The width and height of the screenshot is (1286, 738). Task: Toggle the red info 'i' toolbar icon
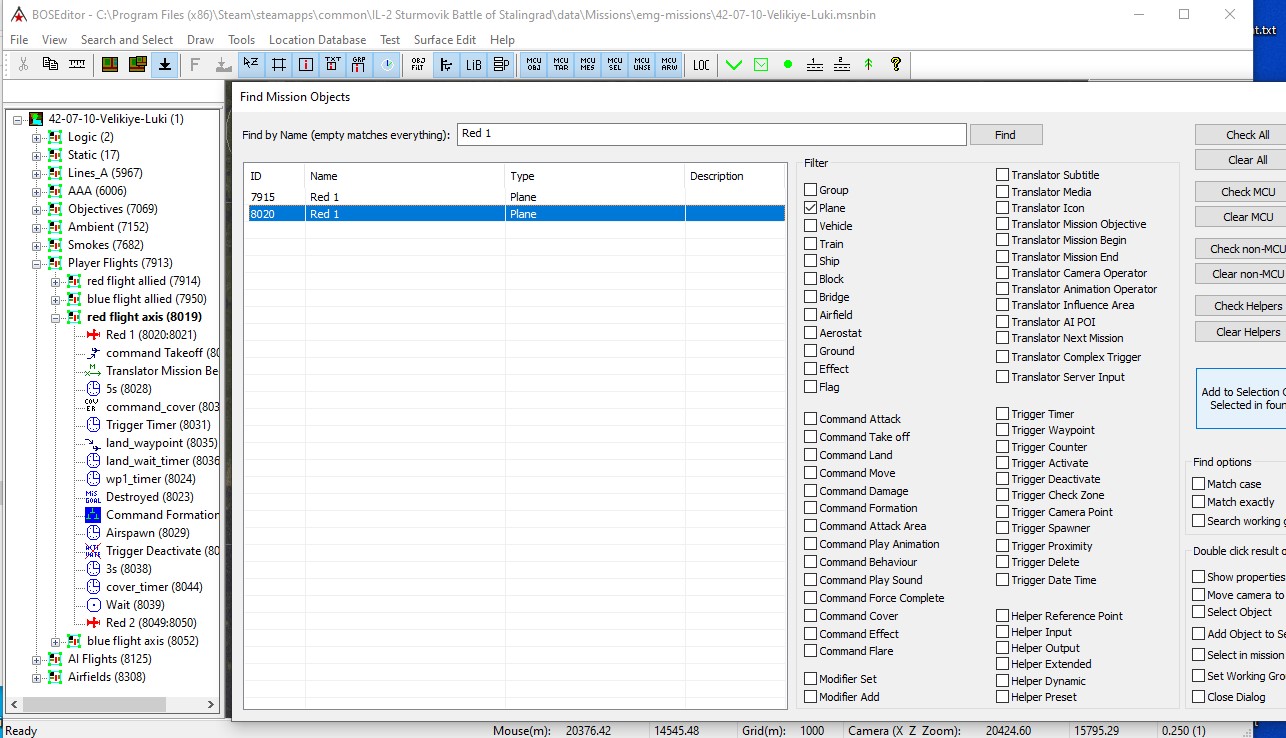click(305, 64)
